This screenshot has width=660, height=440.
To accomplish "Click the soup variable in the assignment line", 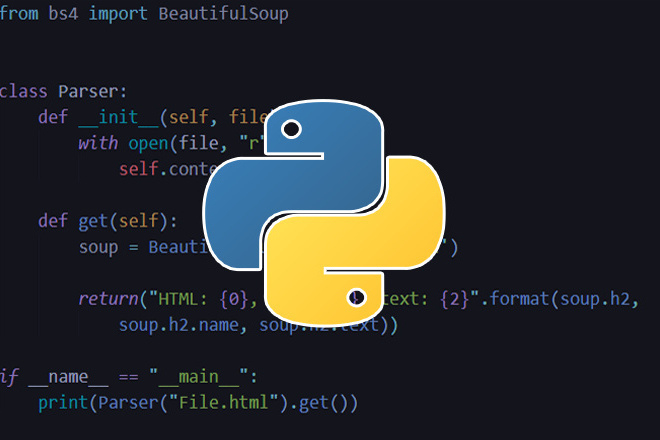I will point(98,246).
